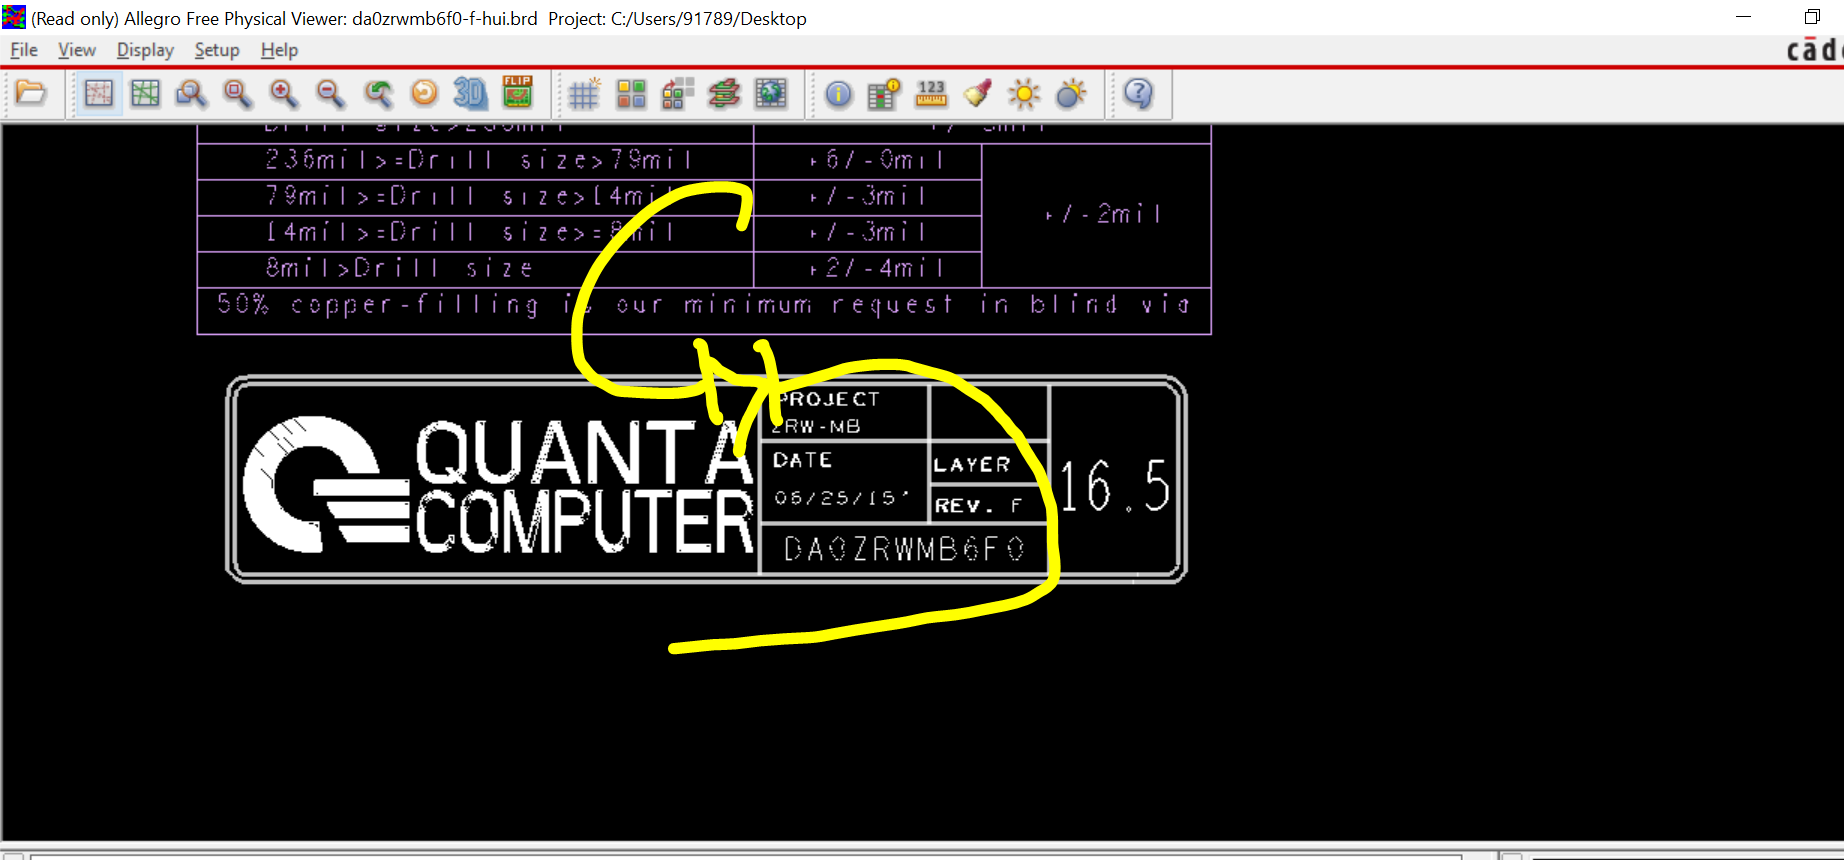Click the show element info icon
The width and height of the screenshot is (1844, 860).
(839, 94)
